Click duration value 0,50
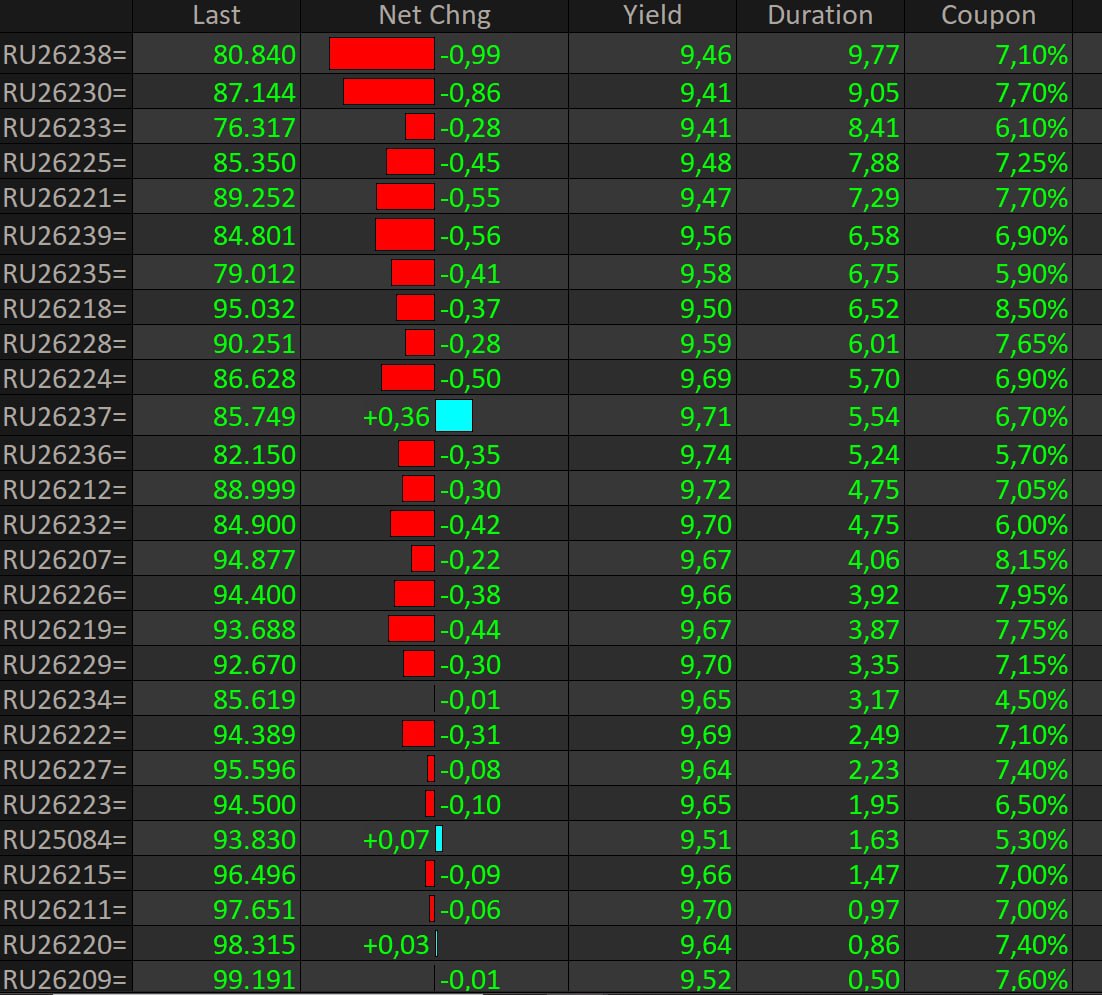This screenshot has width=1102, height=995. click(874, 980)
